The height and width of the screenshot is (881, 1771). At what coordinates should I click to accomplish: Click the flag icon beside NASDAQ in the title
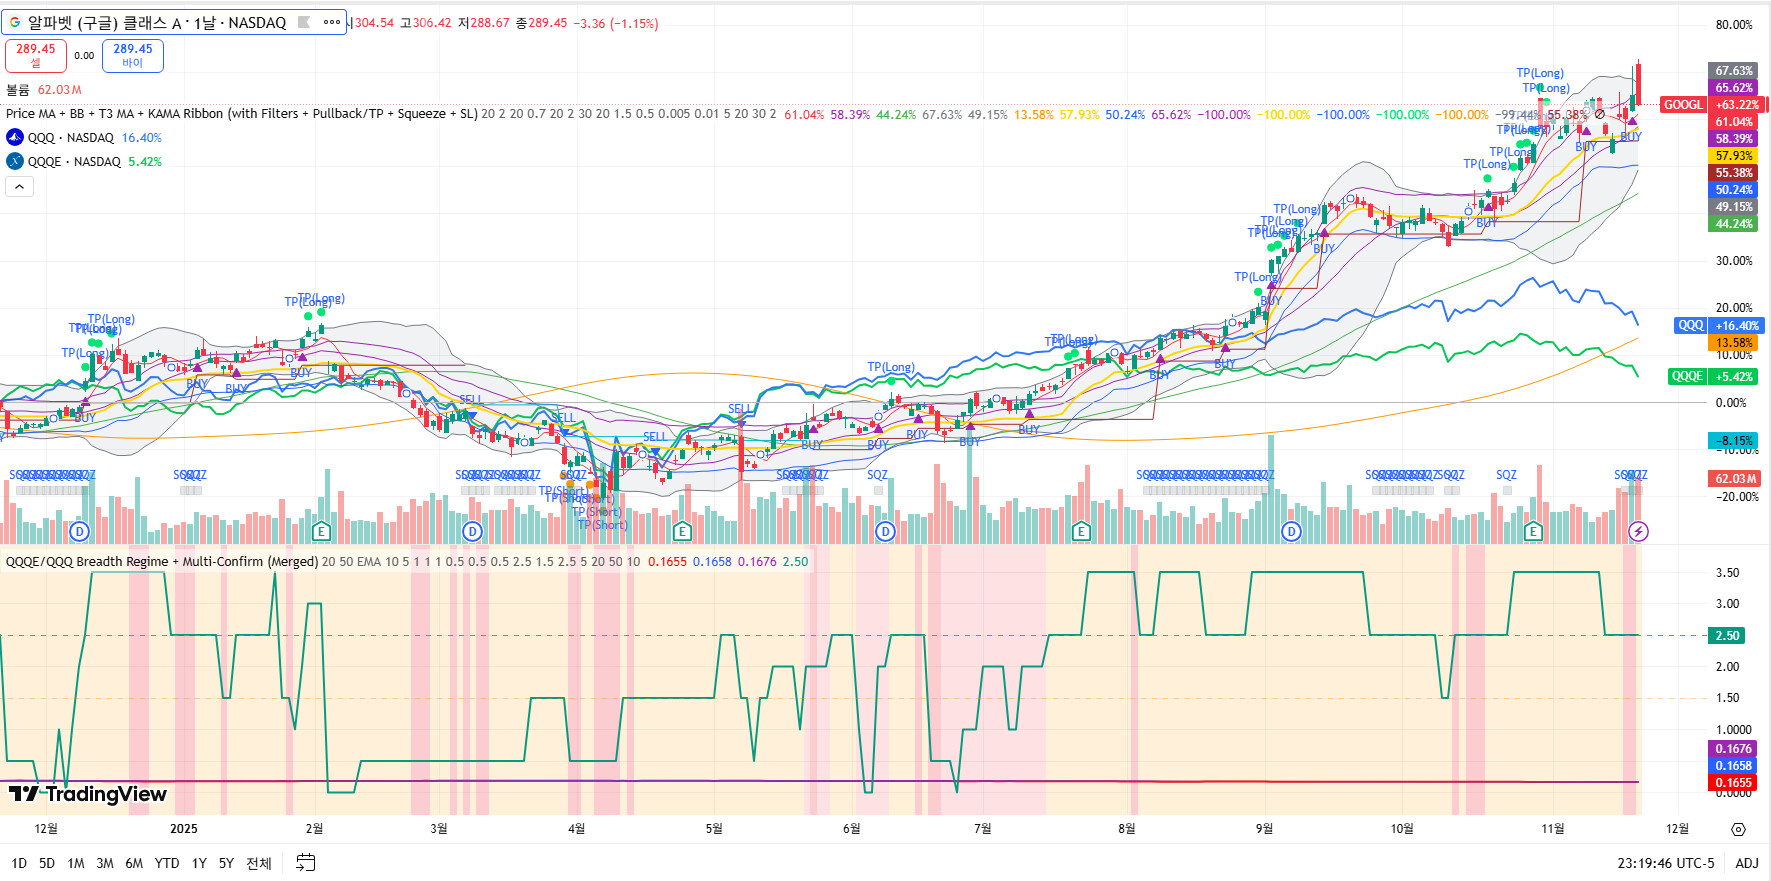point(304,22)
